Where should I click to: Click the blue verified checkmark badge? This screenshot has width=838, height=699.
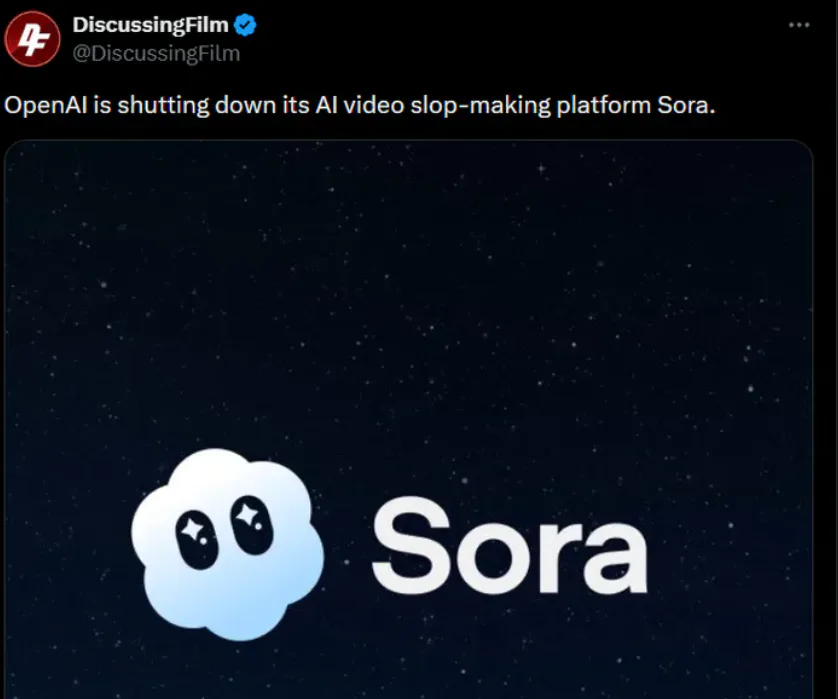pyautogui.click(x=245, y=25)
